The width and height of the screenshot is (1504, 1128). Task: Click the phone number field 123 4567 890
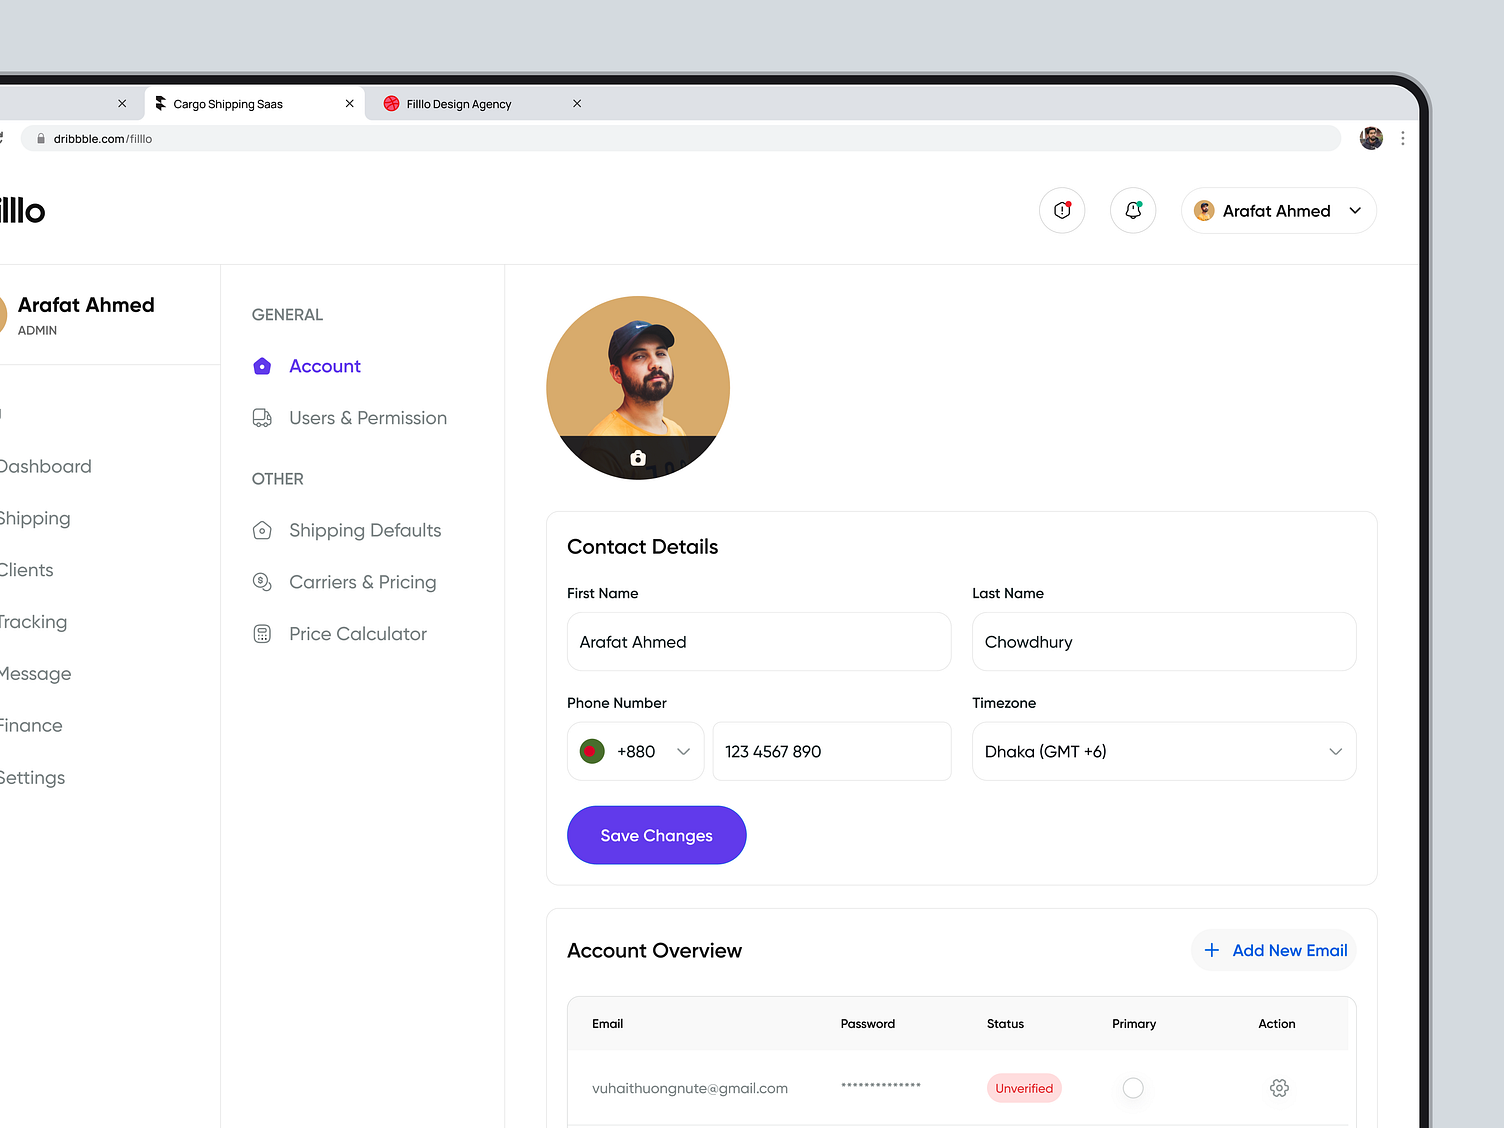832,751
